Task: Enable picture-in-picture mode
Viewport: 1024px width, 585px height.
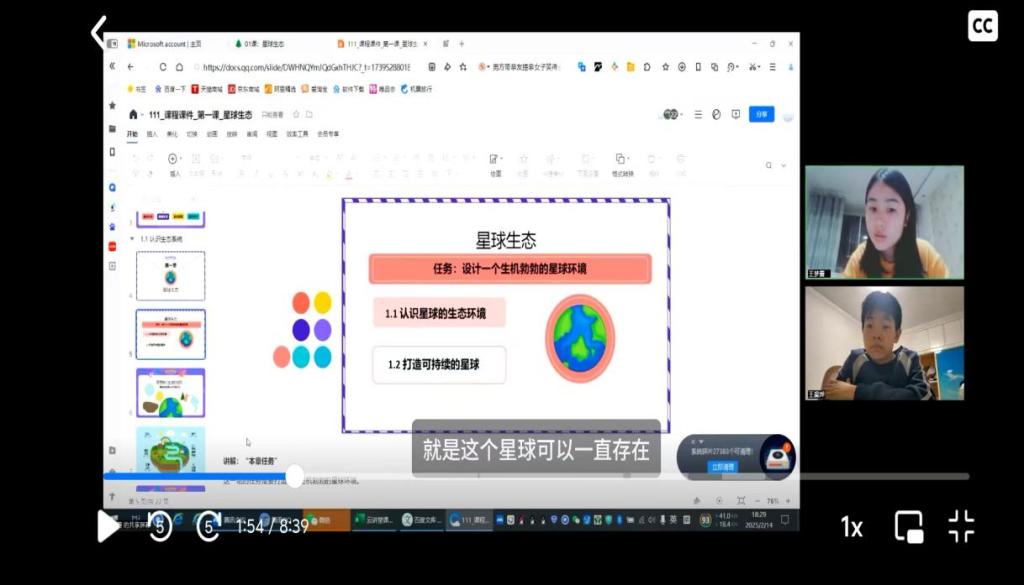Action: [908, 526]
